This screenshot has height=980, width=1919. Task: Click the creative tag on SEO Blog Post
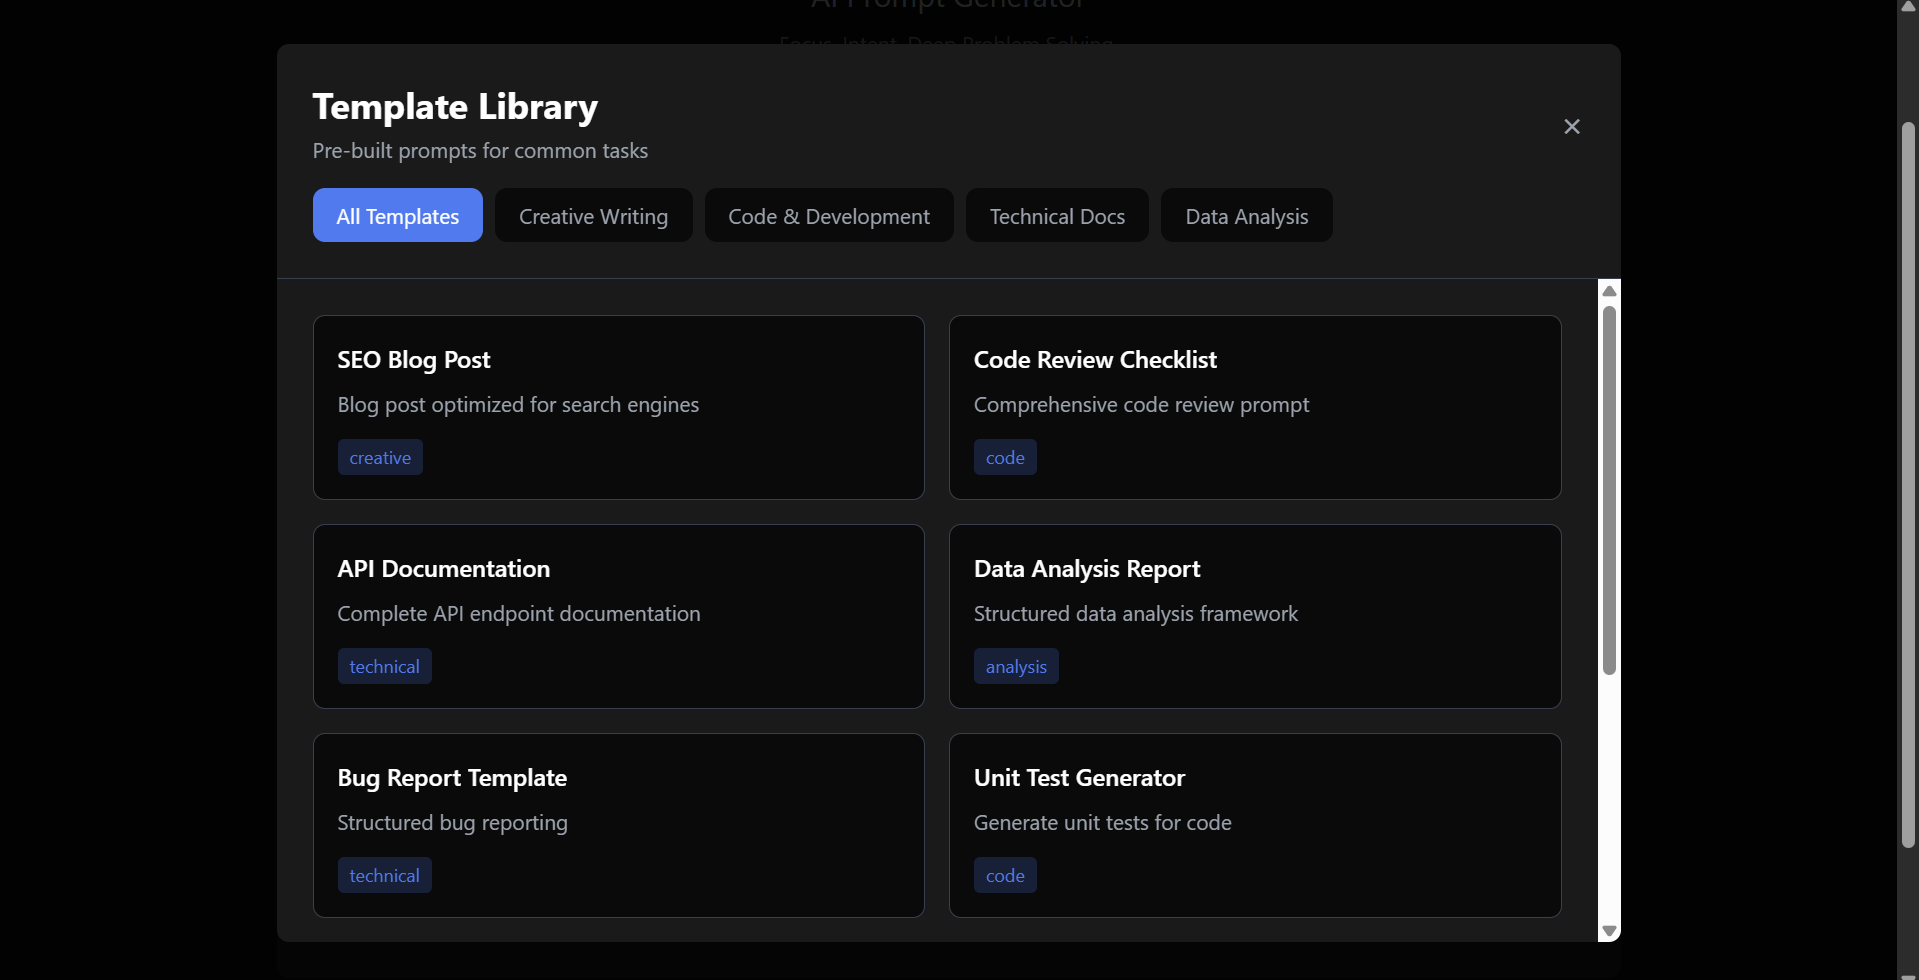pyautogui.click(x=380, y=456)
